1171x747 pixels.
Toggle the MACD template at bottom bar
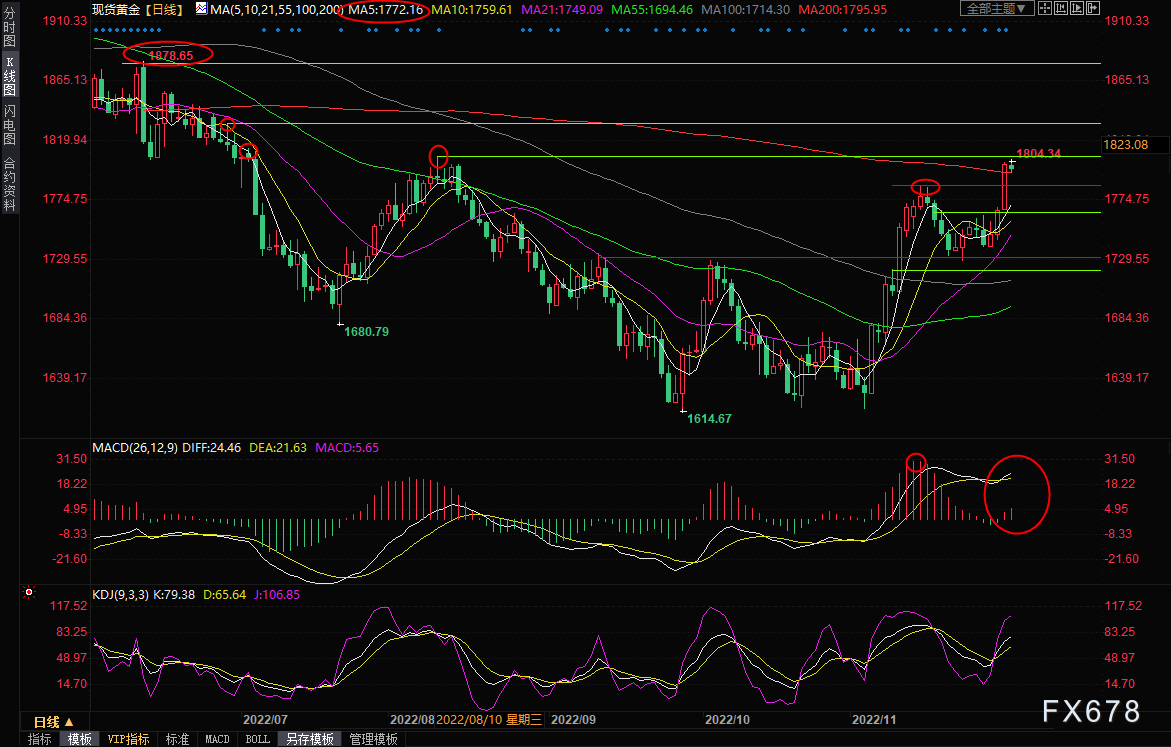[x=217, y=739]
